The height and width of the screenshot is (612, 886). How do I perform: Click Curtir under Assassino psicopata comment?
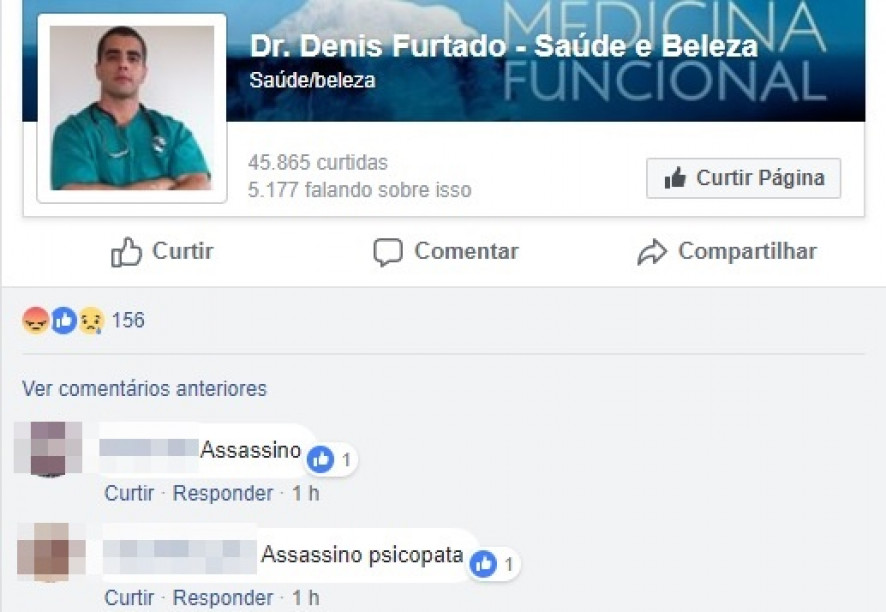(129, 597)
